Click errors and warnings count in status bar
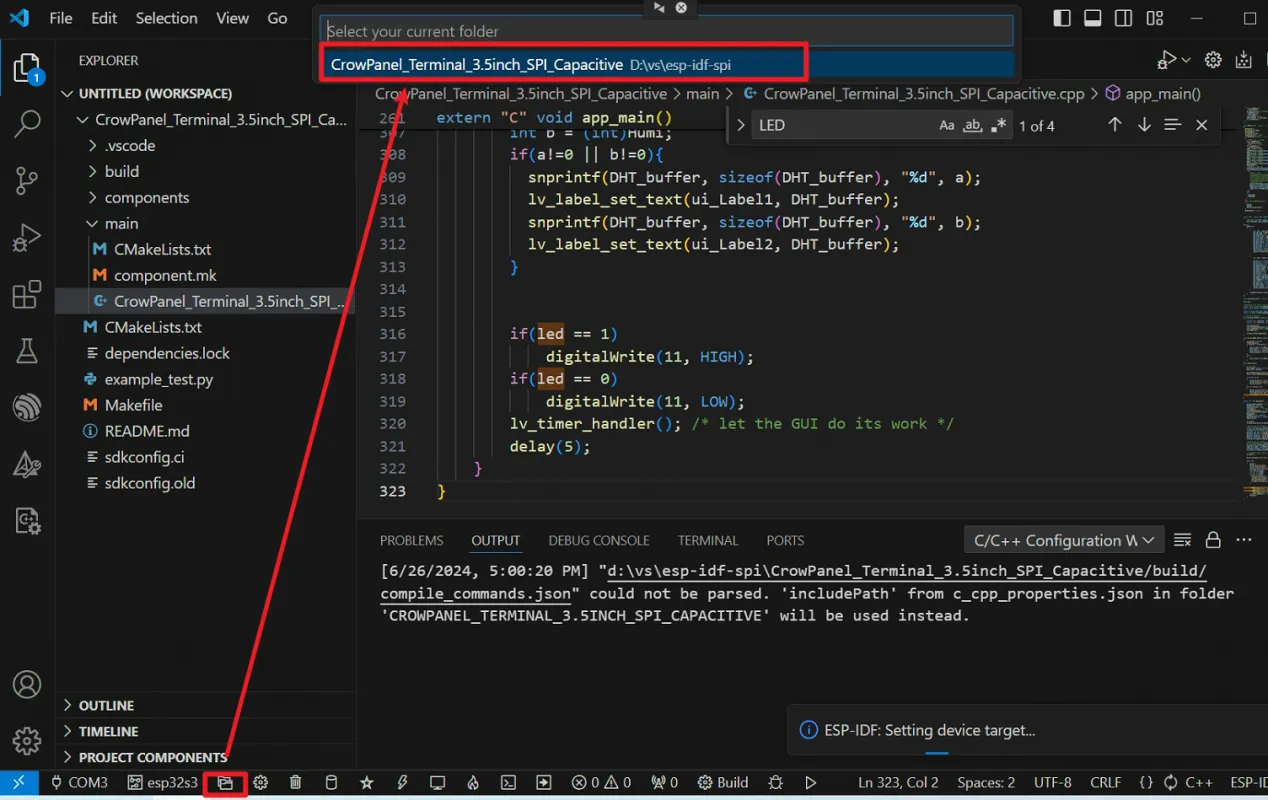Screen dimensions: 1268x800 click(601, 783)
